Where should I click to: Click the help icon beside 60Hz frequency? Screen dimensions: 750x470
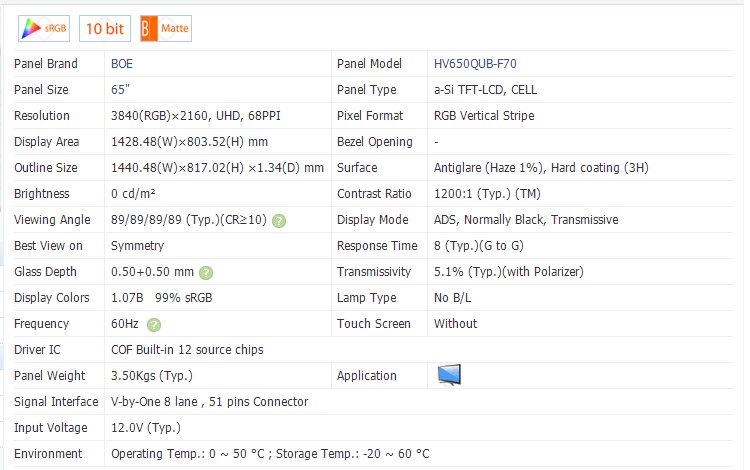154,324
